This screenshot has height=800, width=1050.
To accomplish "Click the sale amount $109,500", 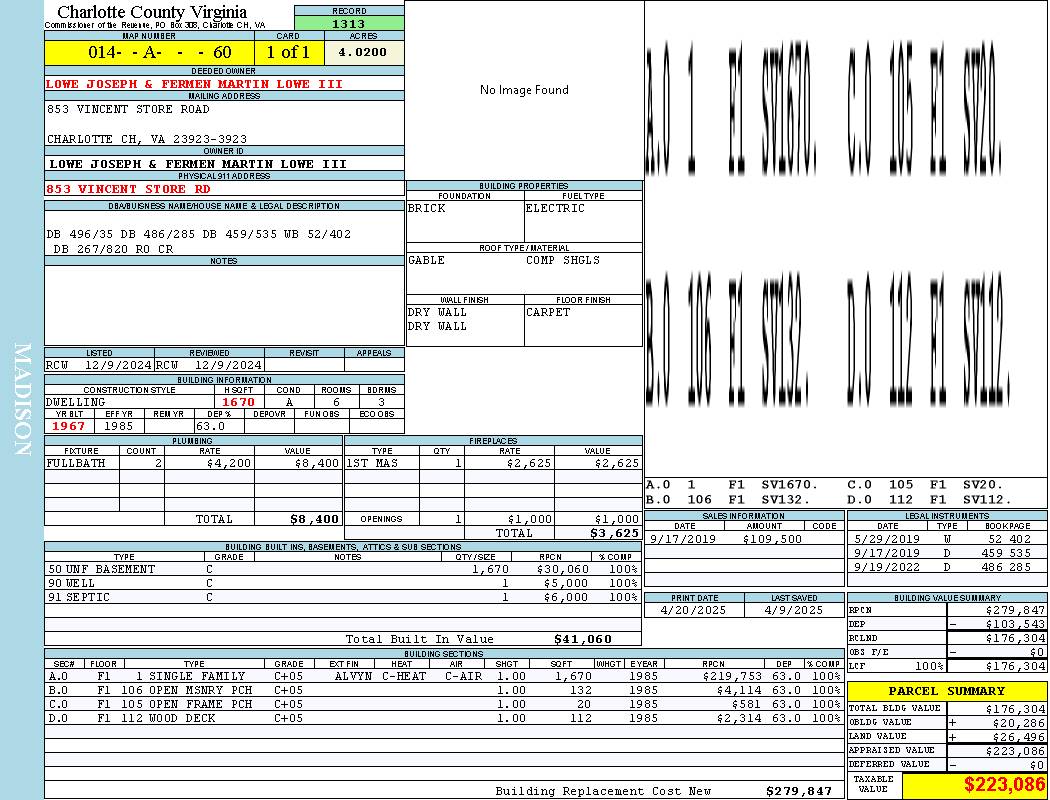I will point(772,539).
